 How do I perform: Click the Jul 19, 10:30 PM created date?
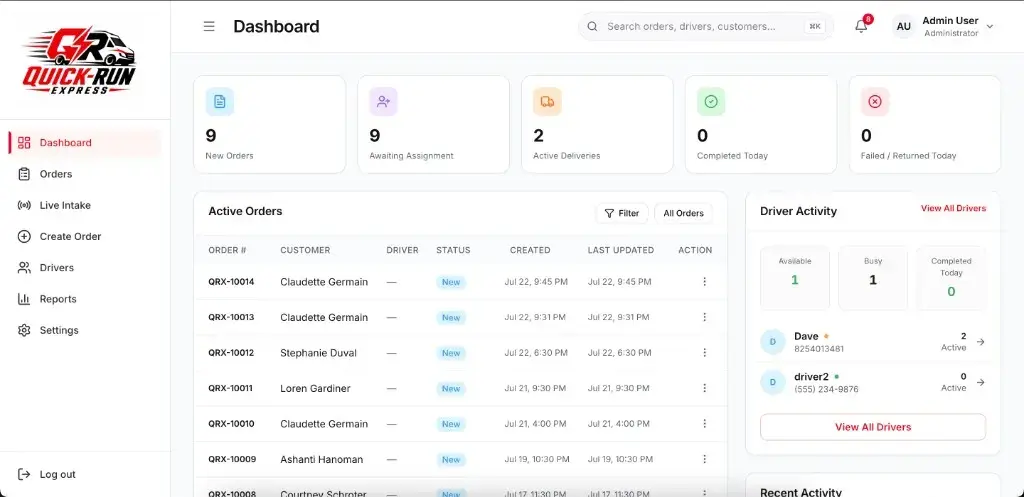[x=537, y=459]
